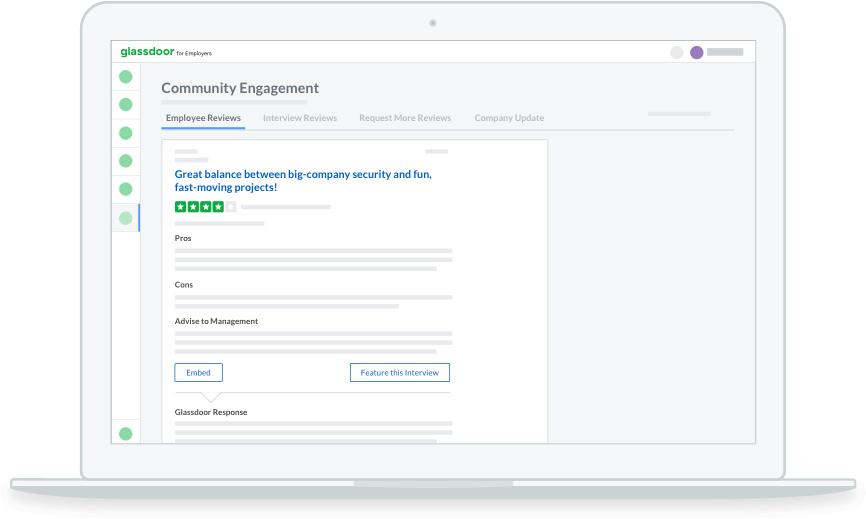Select the fourth green sidebar icon from top

coord(126,160)
